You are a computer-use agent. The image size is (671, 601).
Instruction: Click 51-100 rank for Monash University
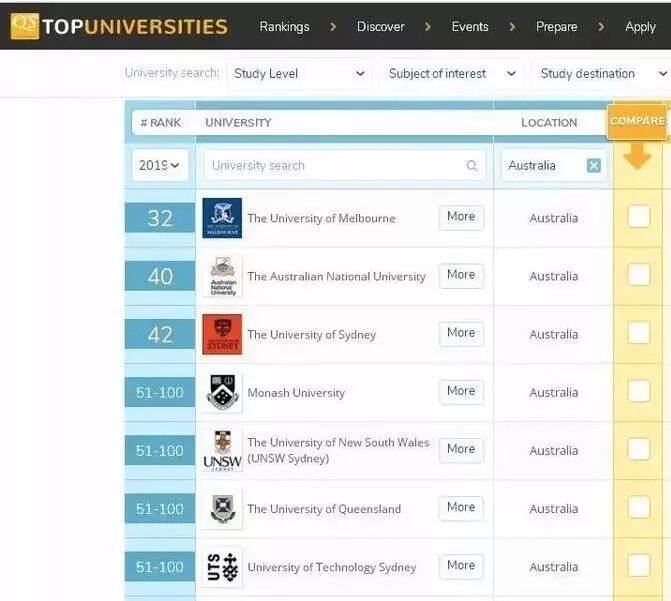(160, 393)
